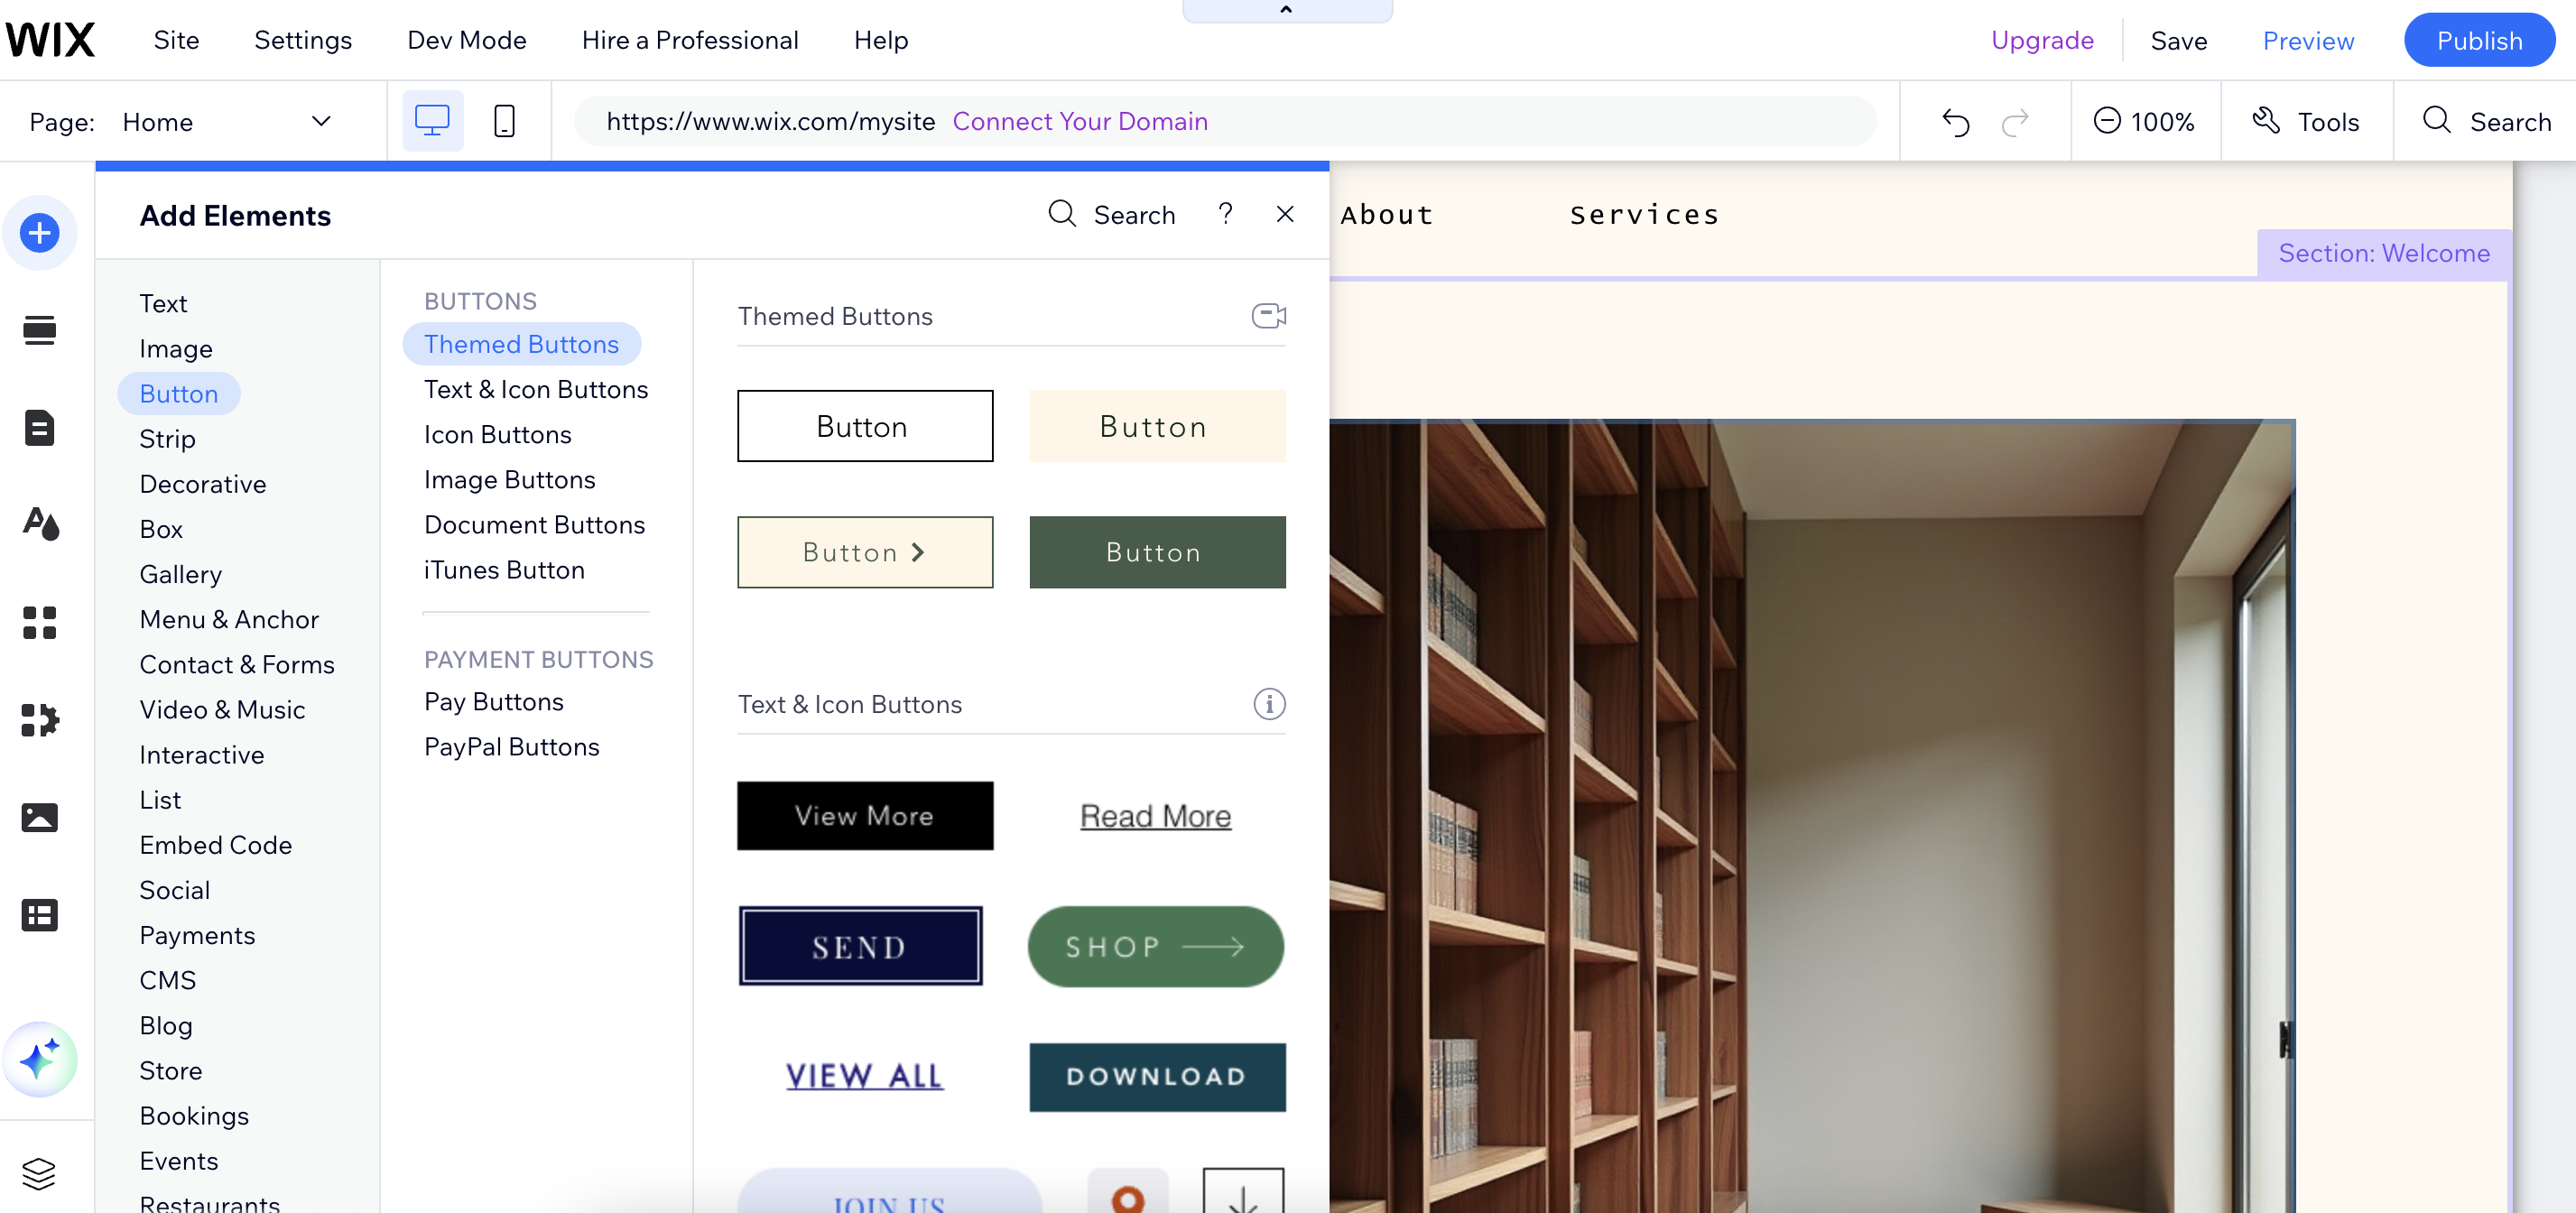Open the Layers icon at sidebar bottom

(x=40, y=1173)
